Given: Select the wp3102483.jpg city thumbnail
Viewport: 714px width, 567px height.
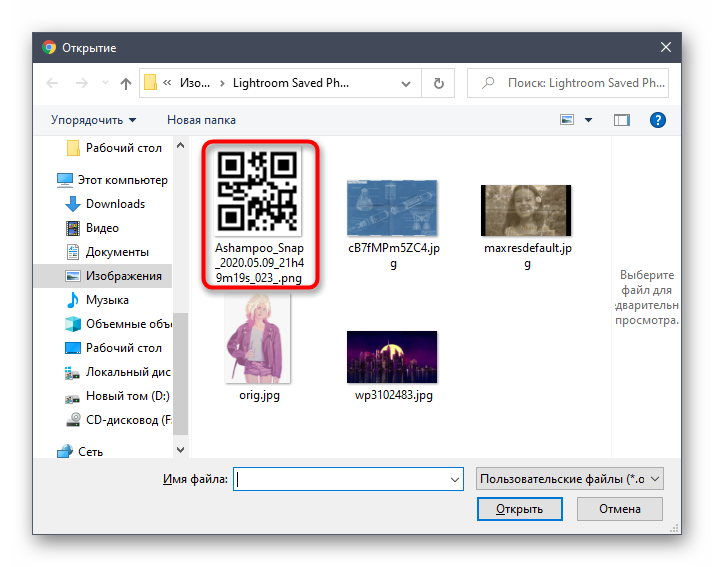Looking at the screenshot, I should pos(392,357).
